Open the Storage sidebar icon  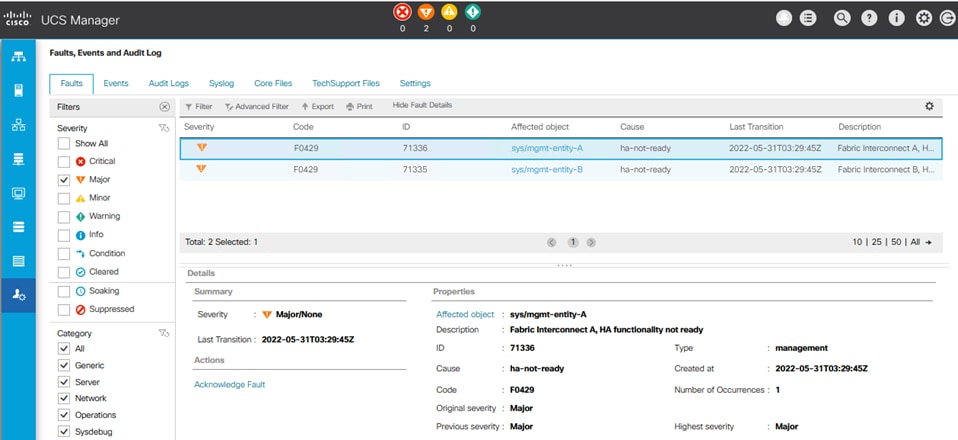[x=19, y=227]
